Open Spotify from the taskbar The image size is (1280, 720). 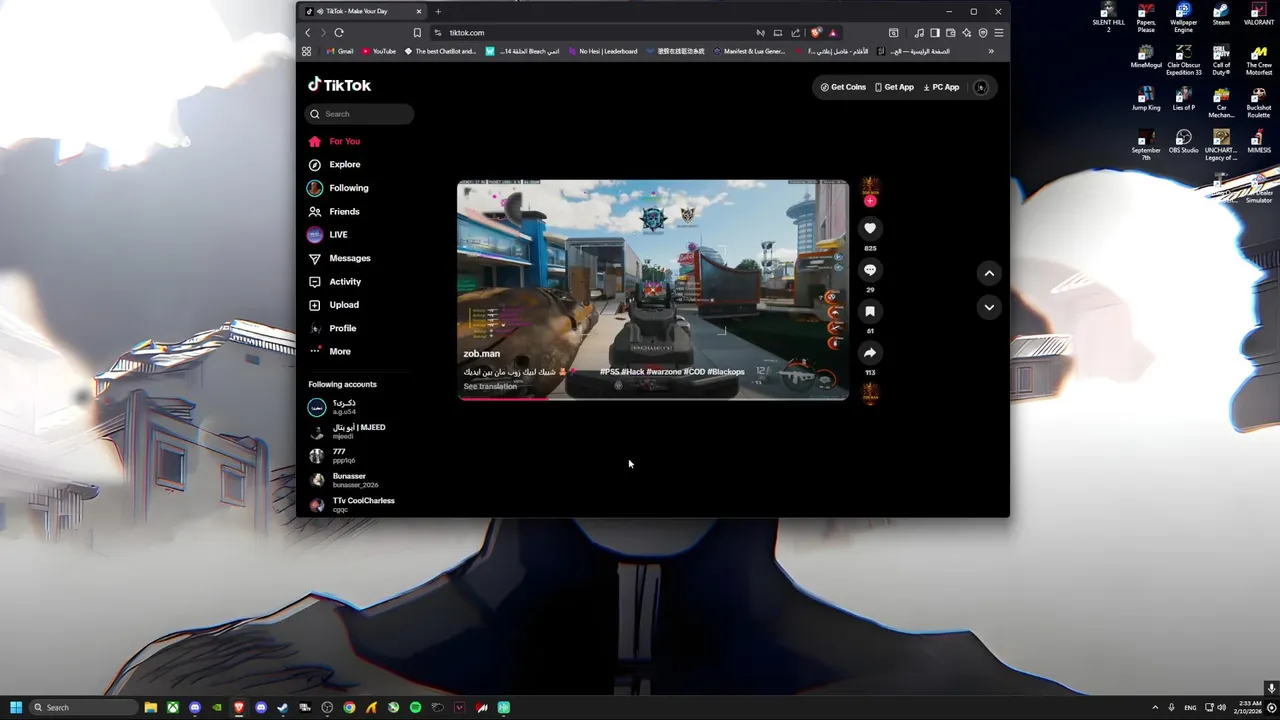415,707
